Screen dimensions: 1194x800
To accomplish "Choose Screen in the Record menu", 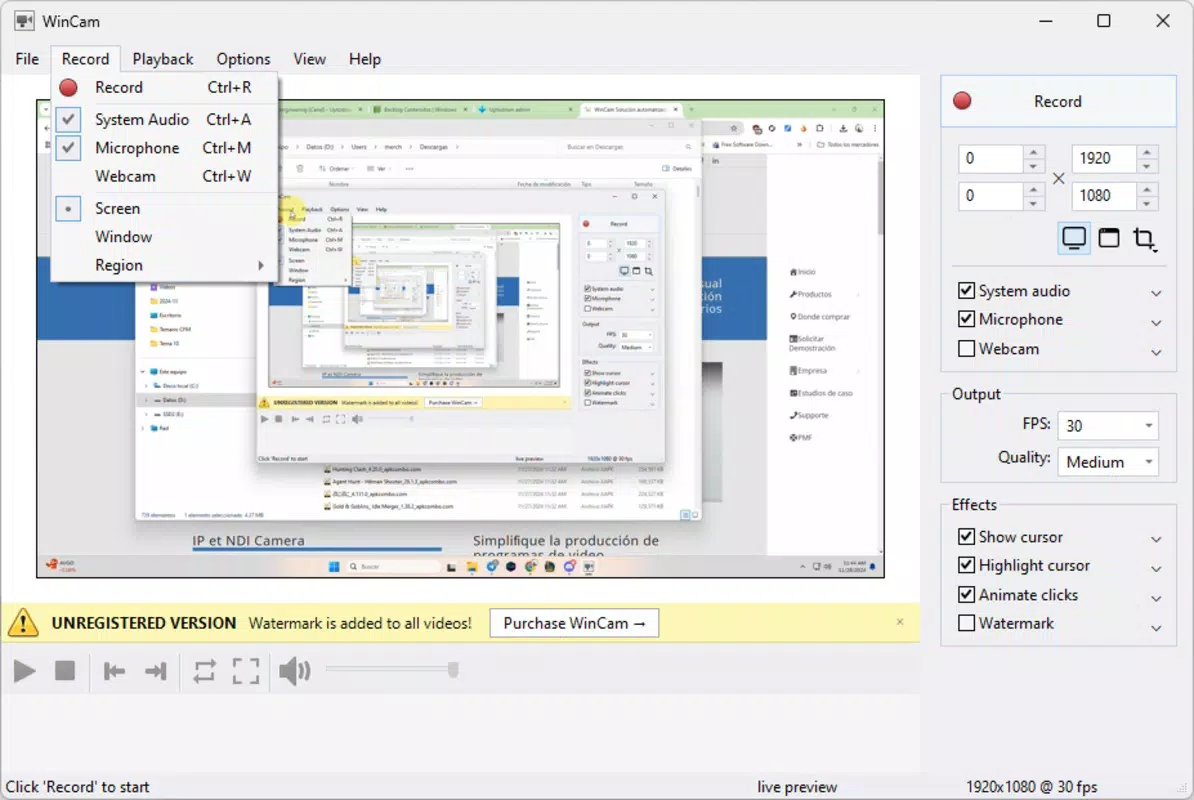I will 164,209.
